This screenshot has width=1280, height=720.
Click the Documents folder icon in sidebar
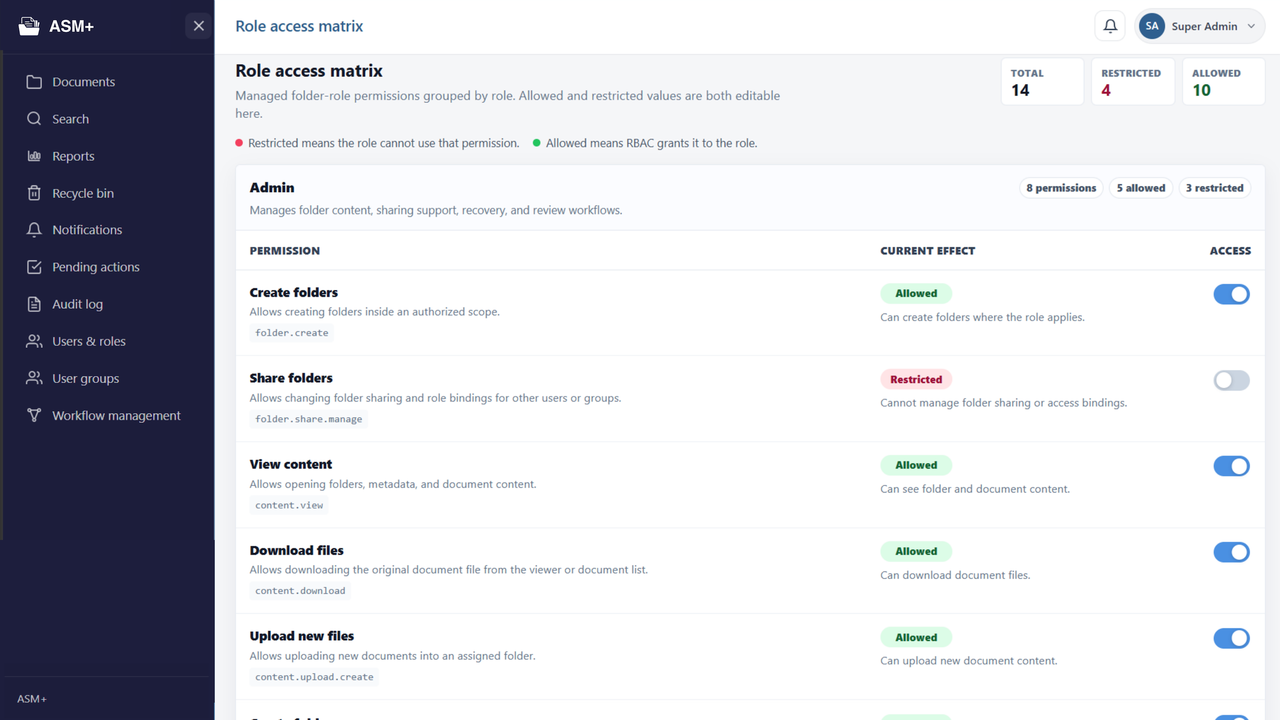click(x=34, y=82)
